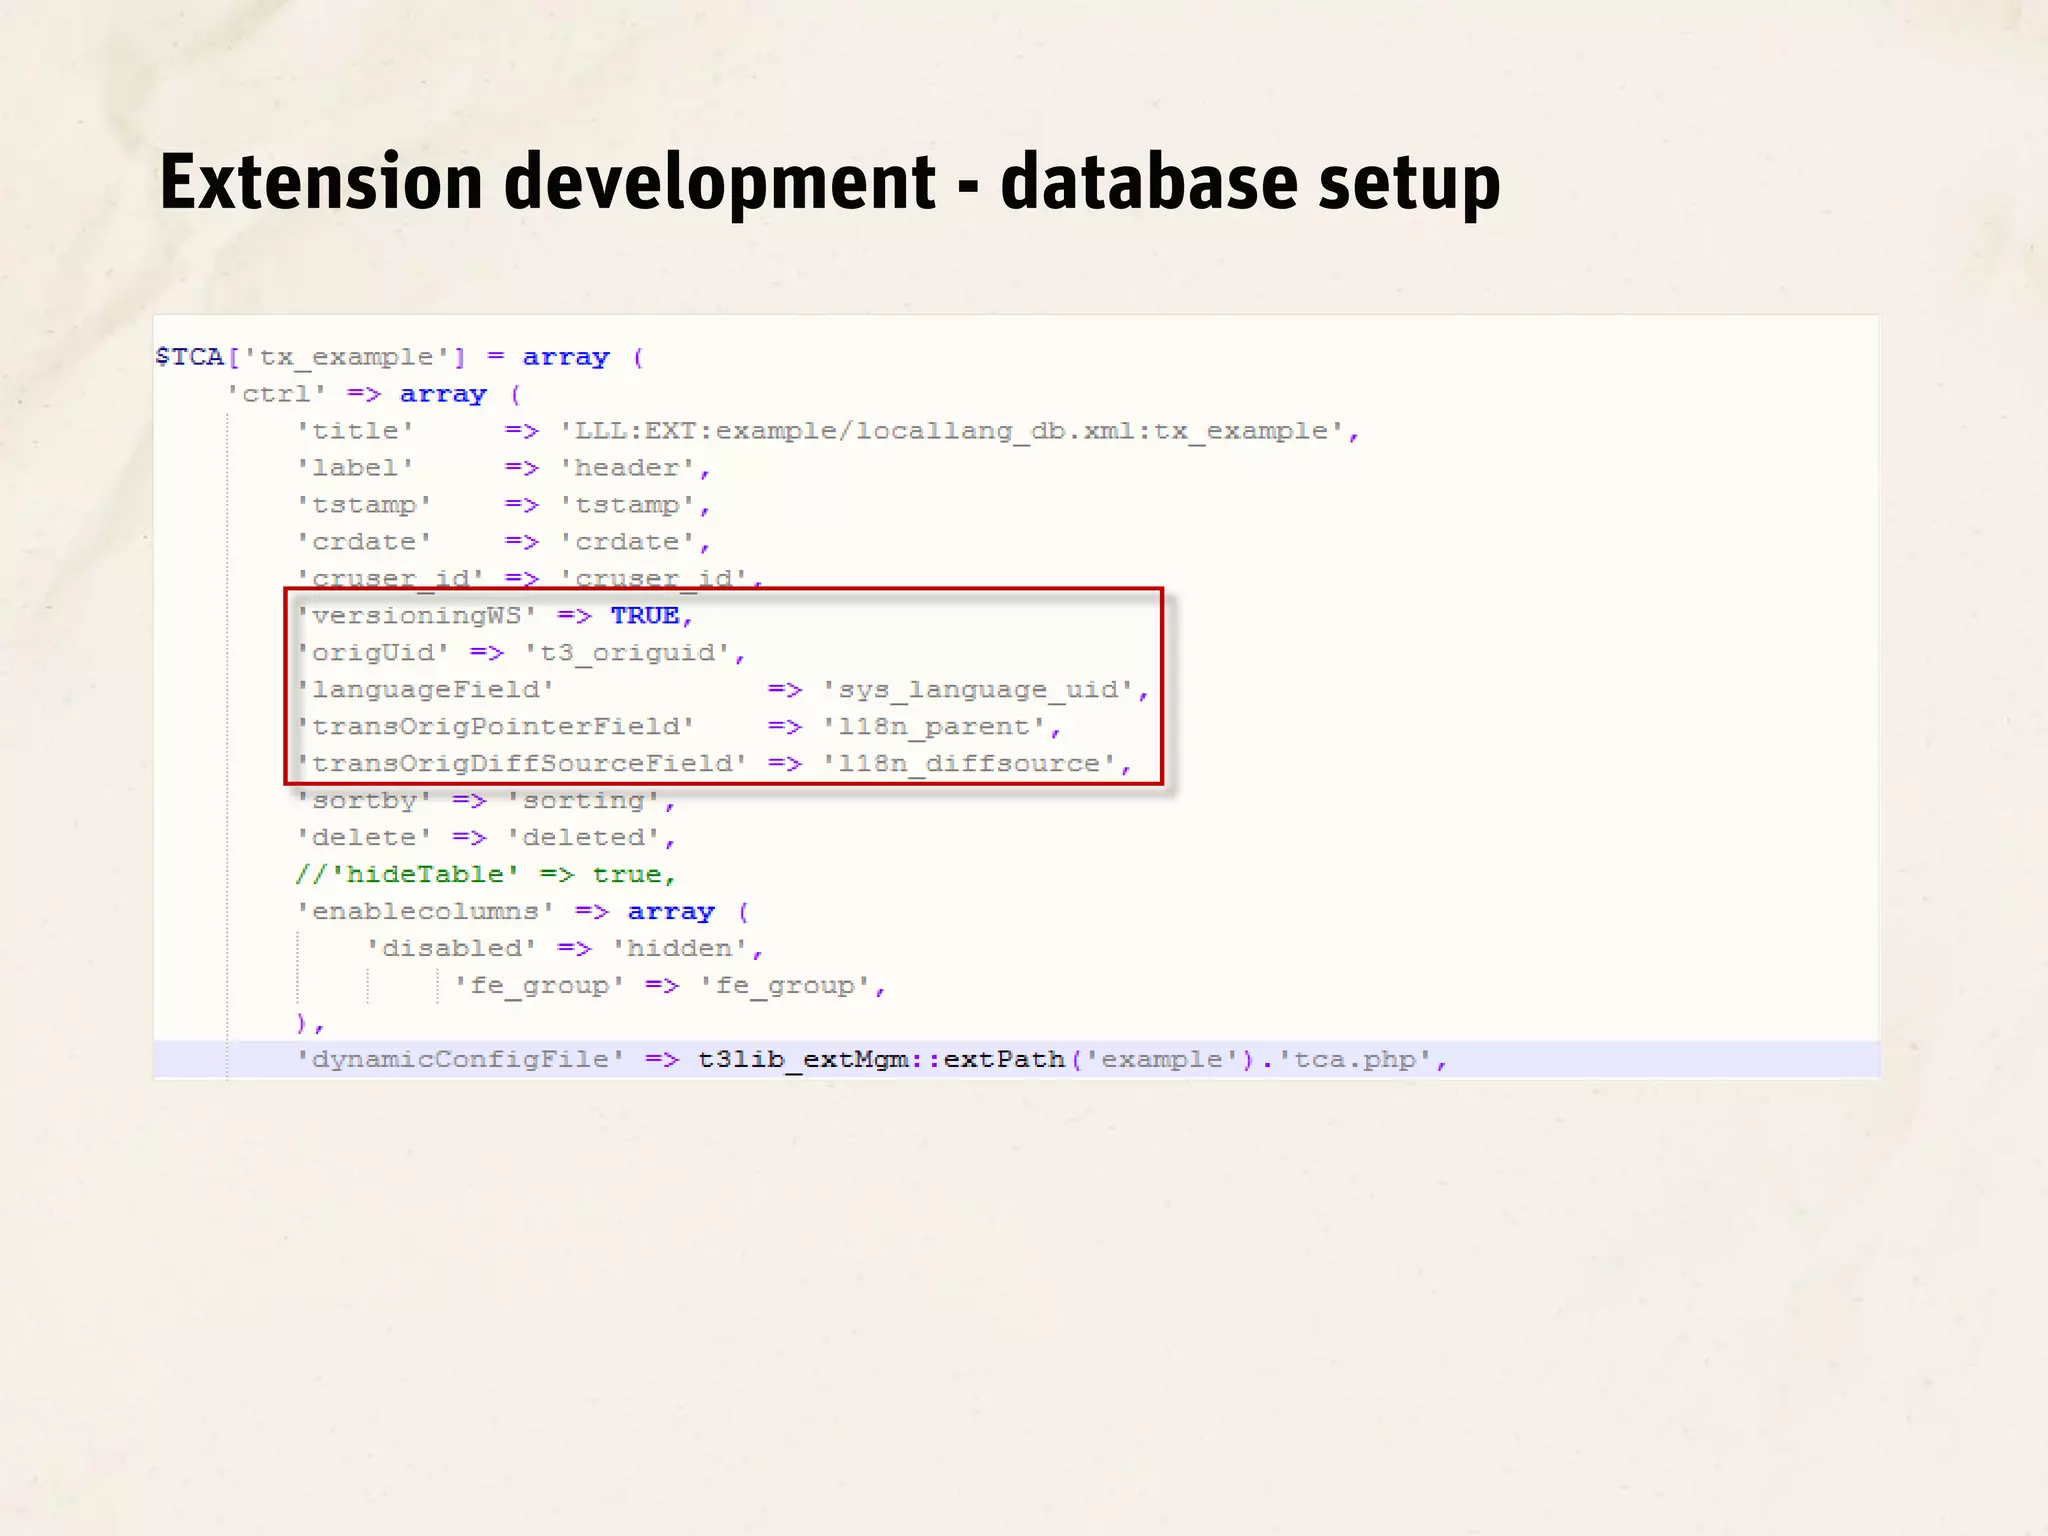
Task: Click the "'crdate' => 'crdate'" line
Action: pyautogui.click(x=503, y=542)
